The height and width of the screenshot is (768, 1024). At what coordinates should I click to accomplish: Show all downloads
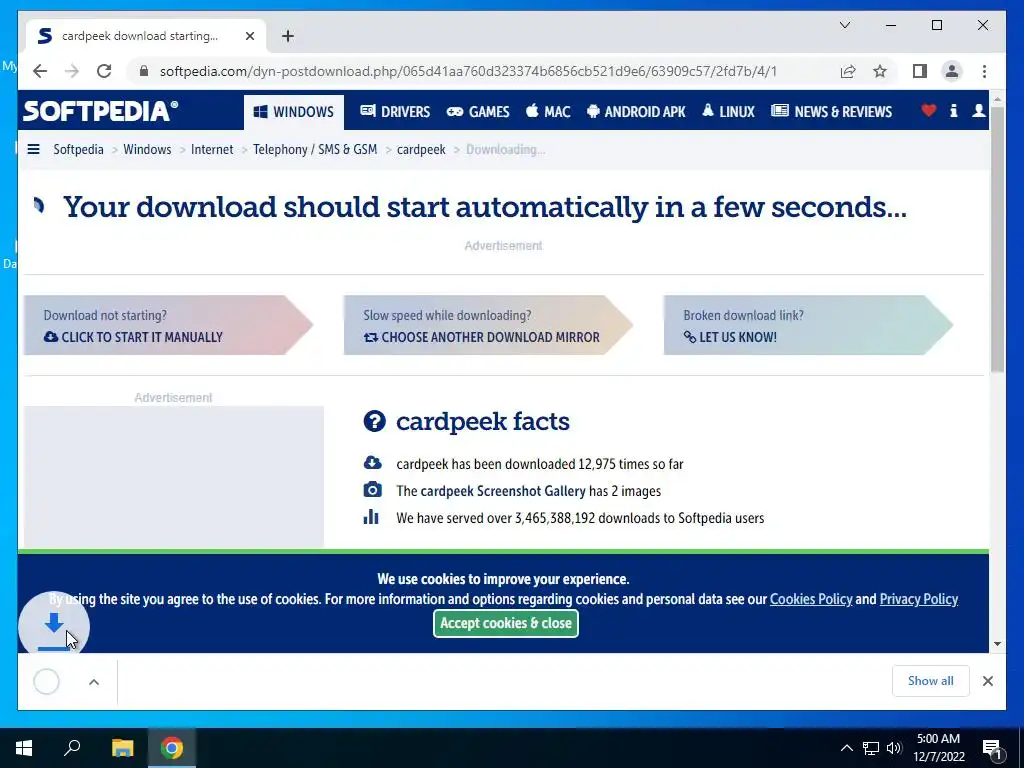[x=930, y=681]
